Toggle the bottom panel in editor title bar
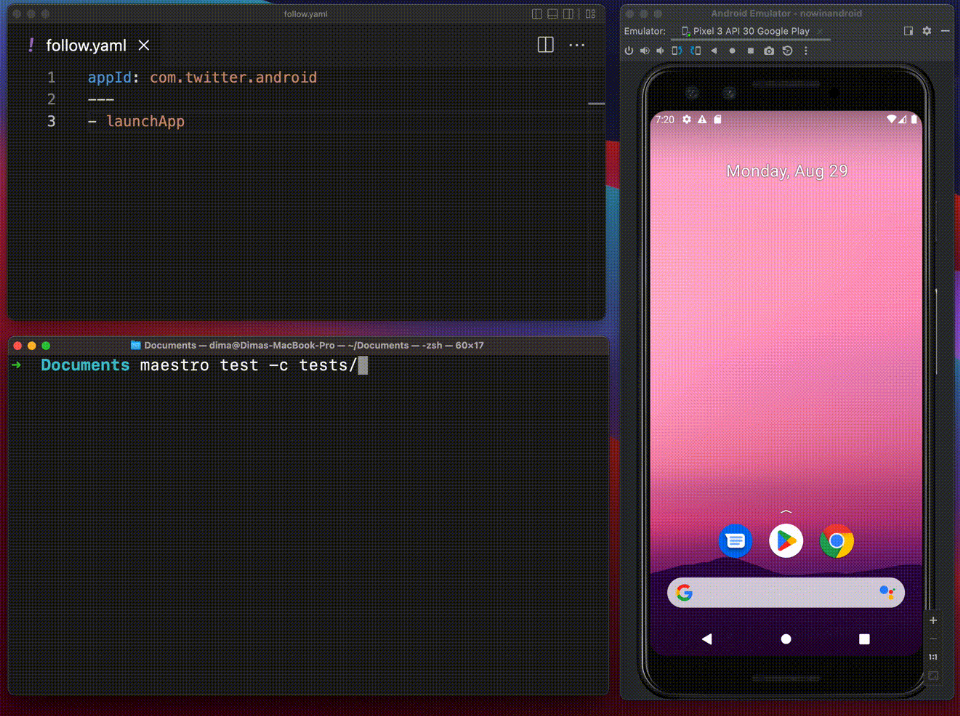960x716 pixels. pyautogui.click(x=553, y=13)
